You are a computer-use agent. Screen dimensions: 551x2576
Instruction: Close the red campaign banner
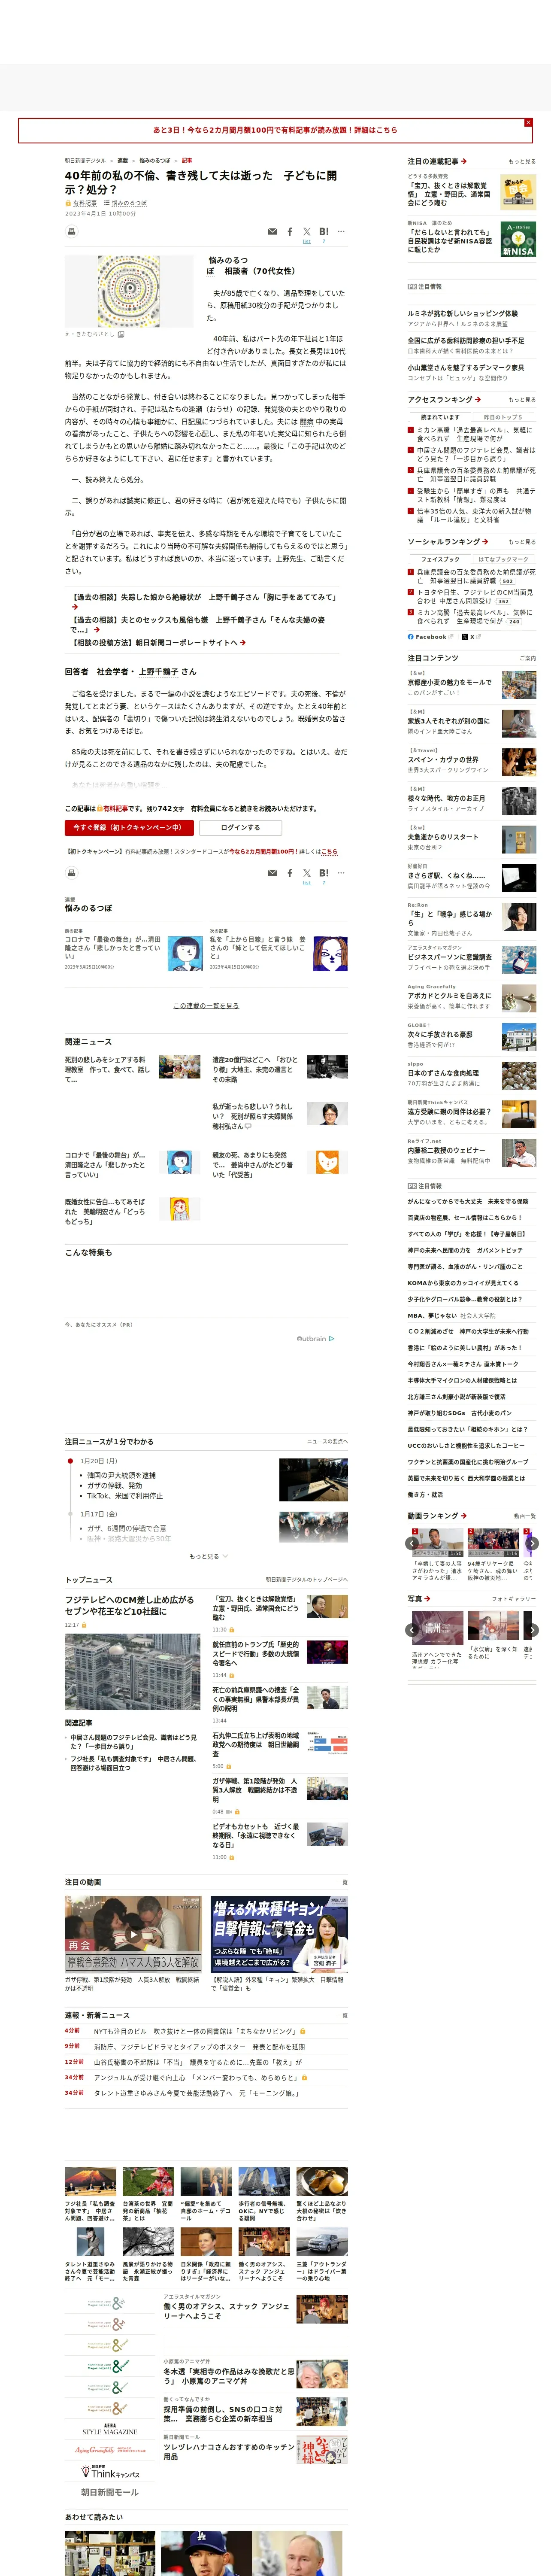[x=528, y=123]
